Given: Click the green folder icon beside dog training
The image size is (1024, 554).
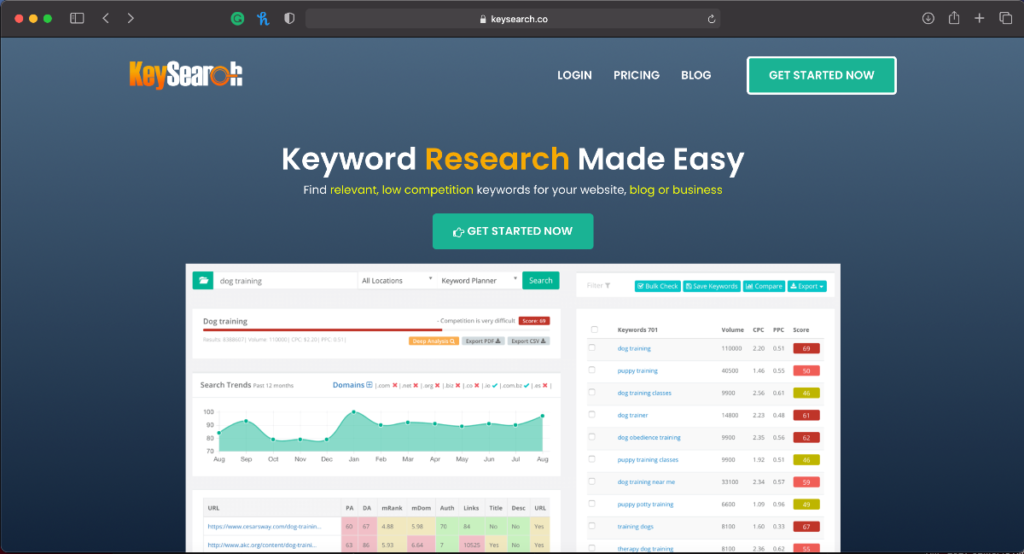Looking at the screenshot, I should tap(203, 280).
